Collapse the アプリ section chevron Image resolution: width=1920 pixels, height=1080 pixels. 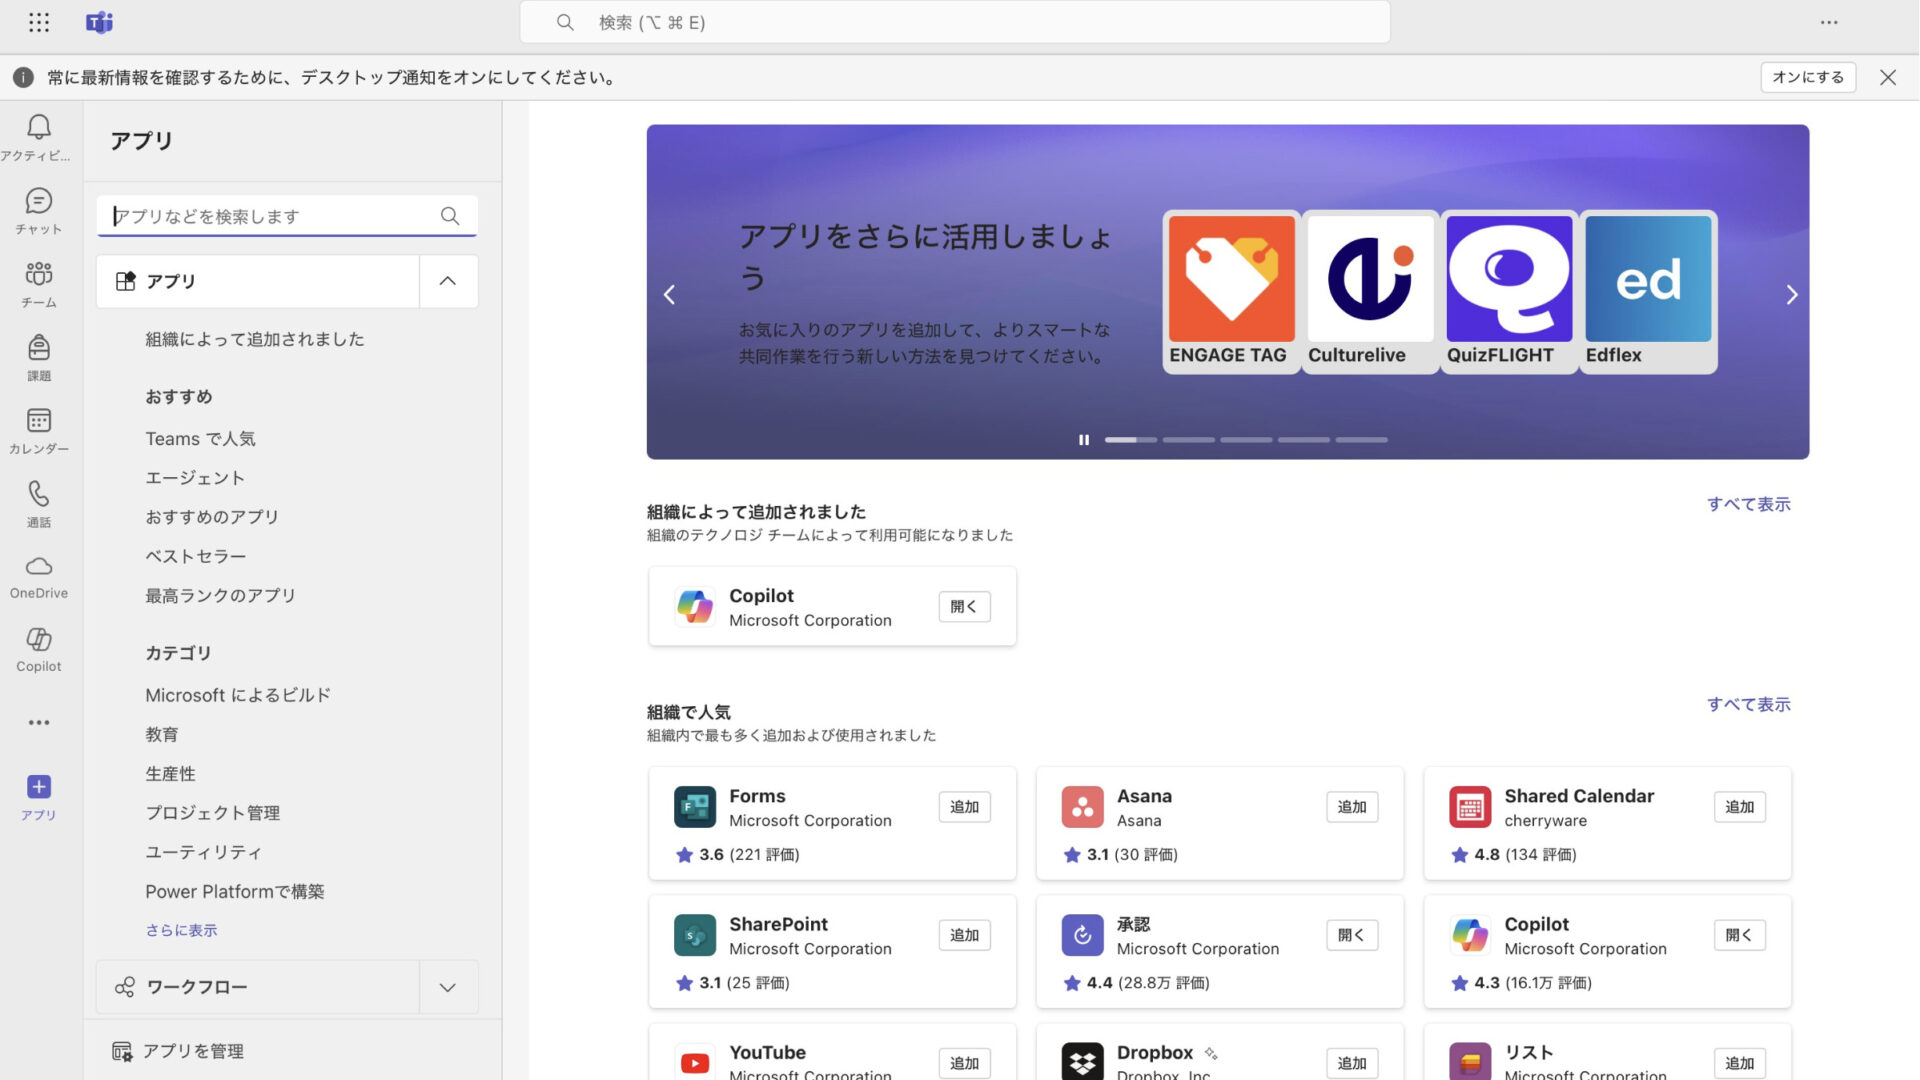coord(447,281)
